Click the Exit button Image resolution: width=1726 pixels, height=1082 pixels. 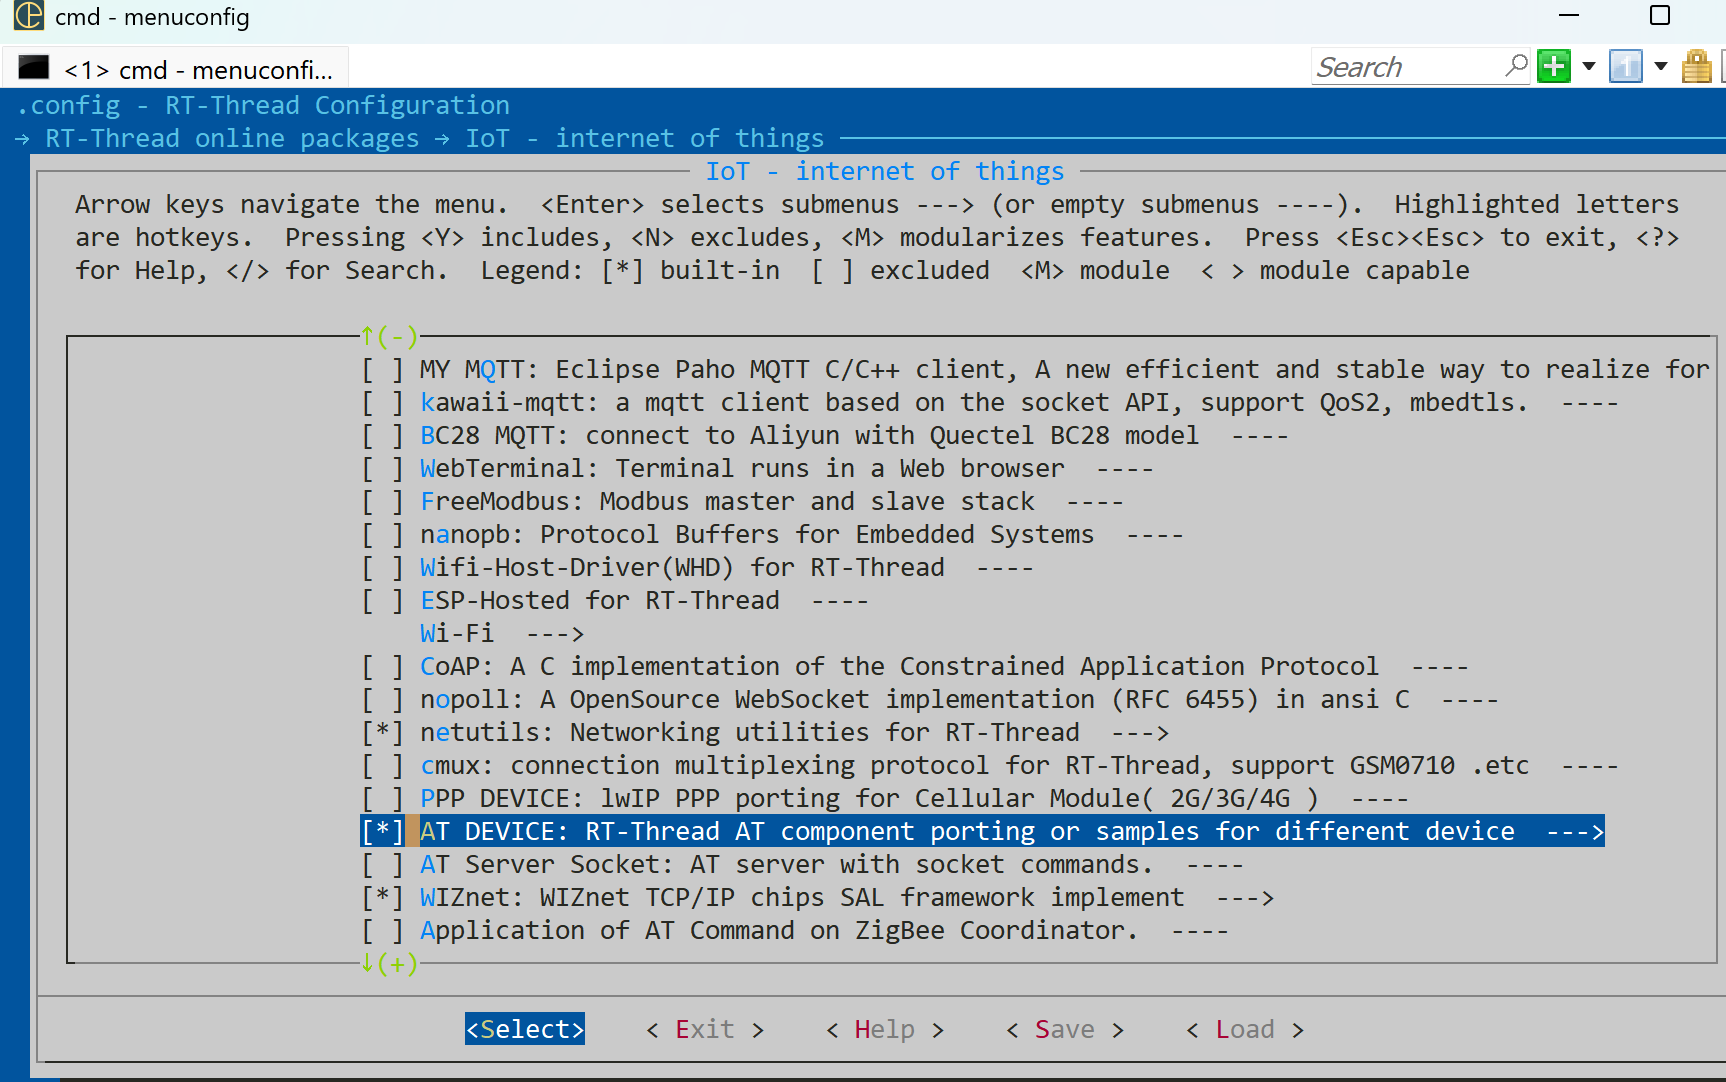coord(705,1029)
